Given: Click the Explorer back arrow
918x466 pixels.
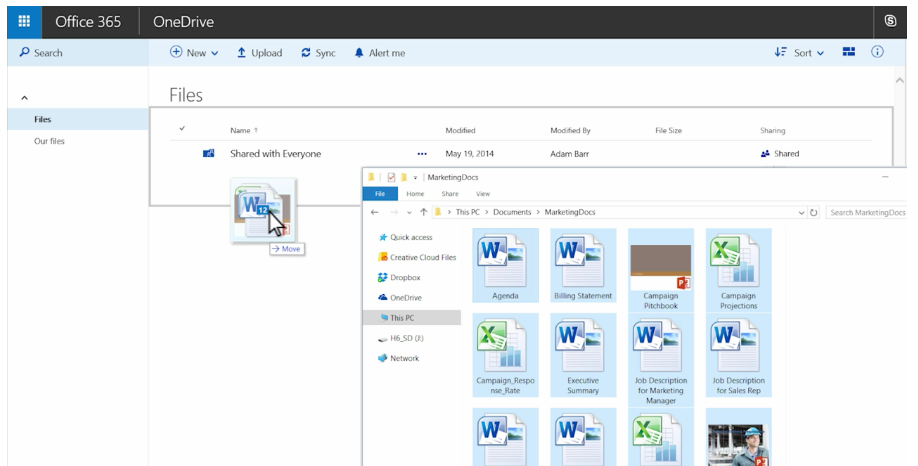Looking at the screenshot, I should click(375, 213).
